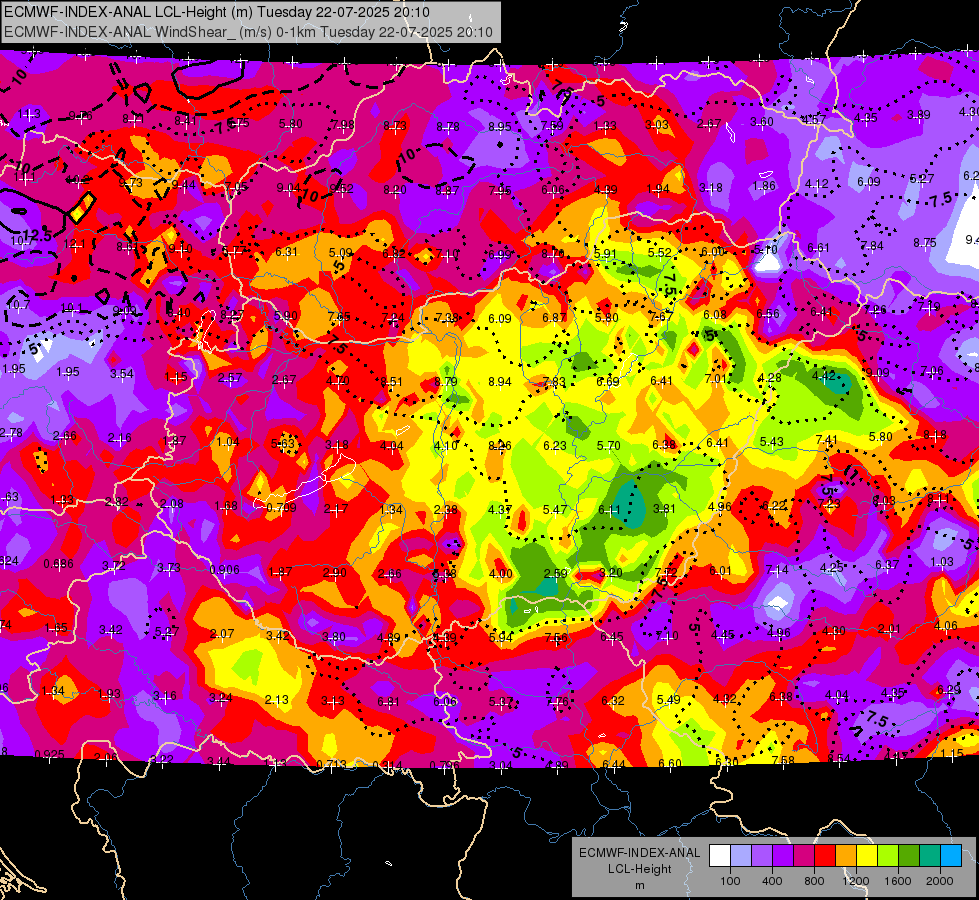Click the light lavender legend swatch

tap(741, 856)
